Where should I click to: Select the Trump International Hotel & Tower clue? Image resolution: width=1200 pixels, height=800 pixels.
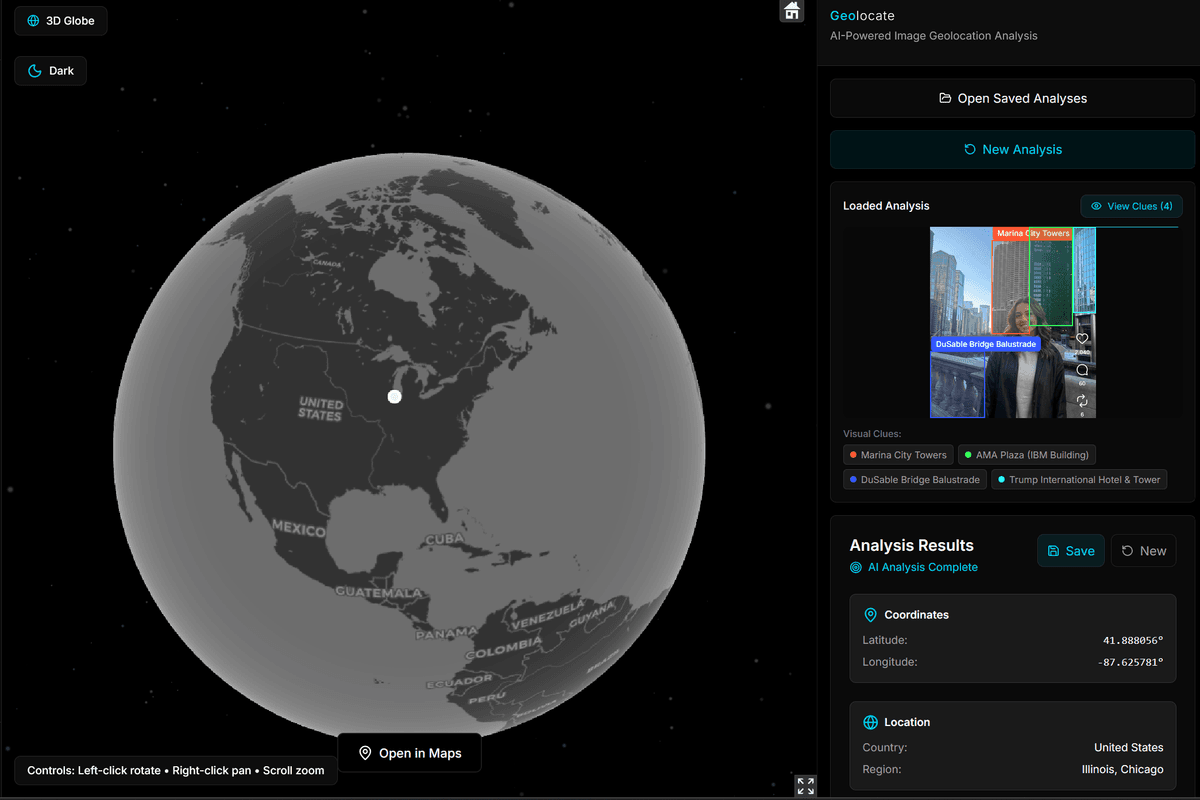(1079, 480)
